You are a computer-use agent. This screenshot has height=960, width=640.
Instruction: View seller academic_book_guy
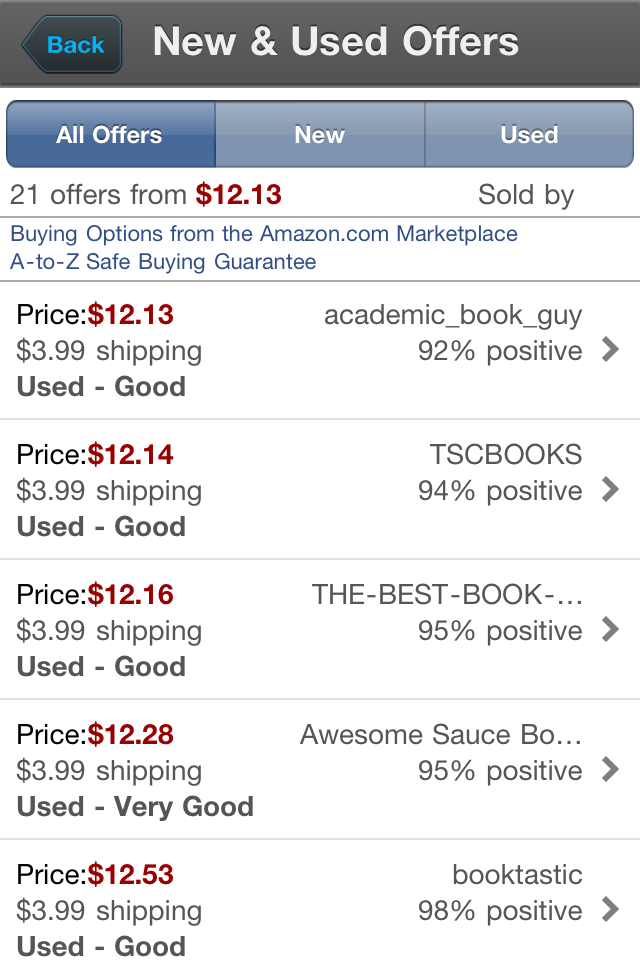point(453,315)
